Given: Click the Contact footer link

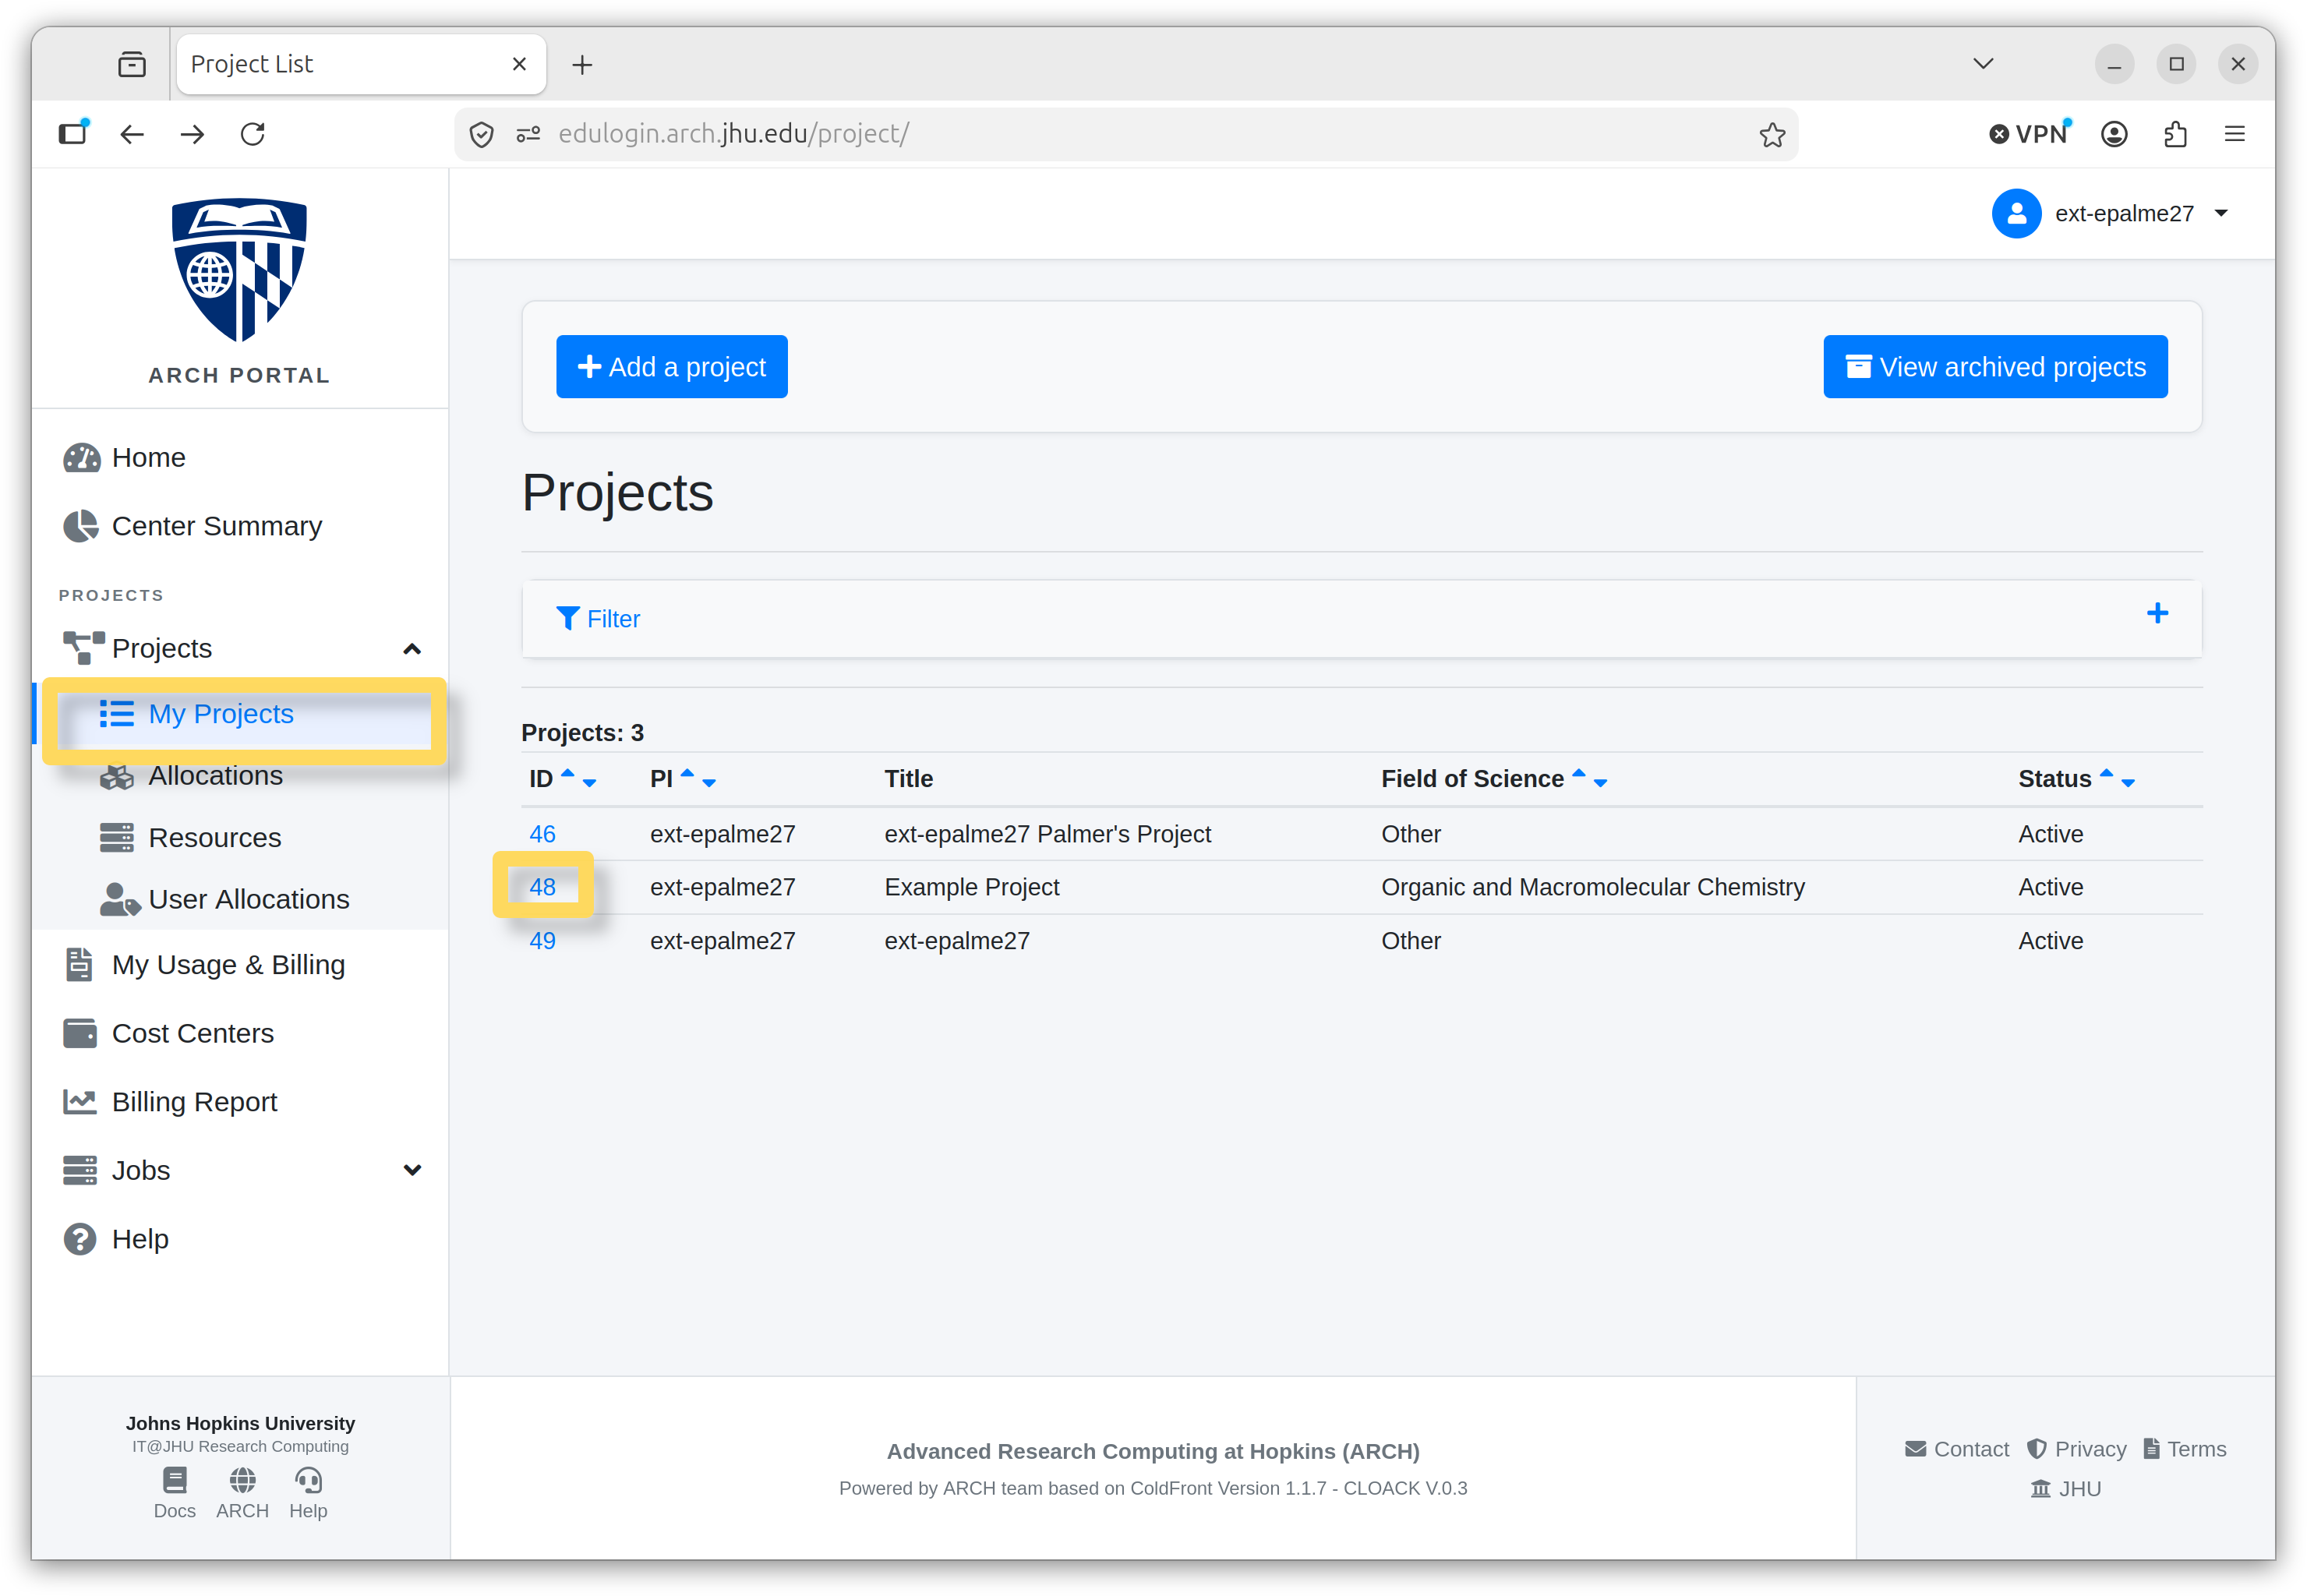Looking at the screenshot, I should [1956, 1449].
